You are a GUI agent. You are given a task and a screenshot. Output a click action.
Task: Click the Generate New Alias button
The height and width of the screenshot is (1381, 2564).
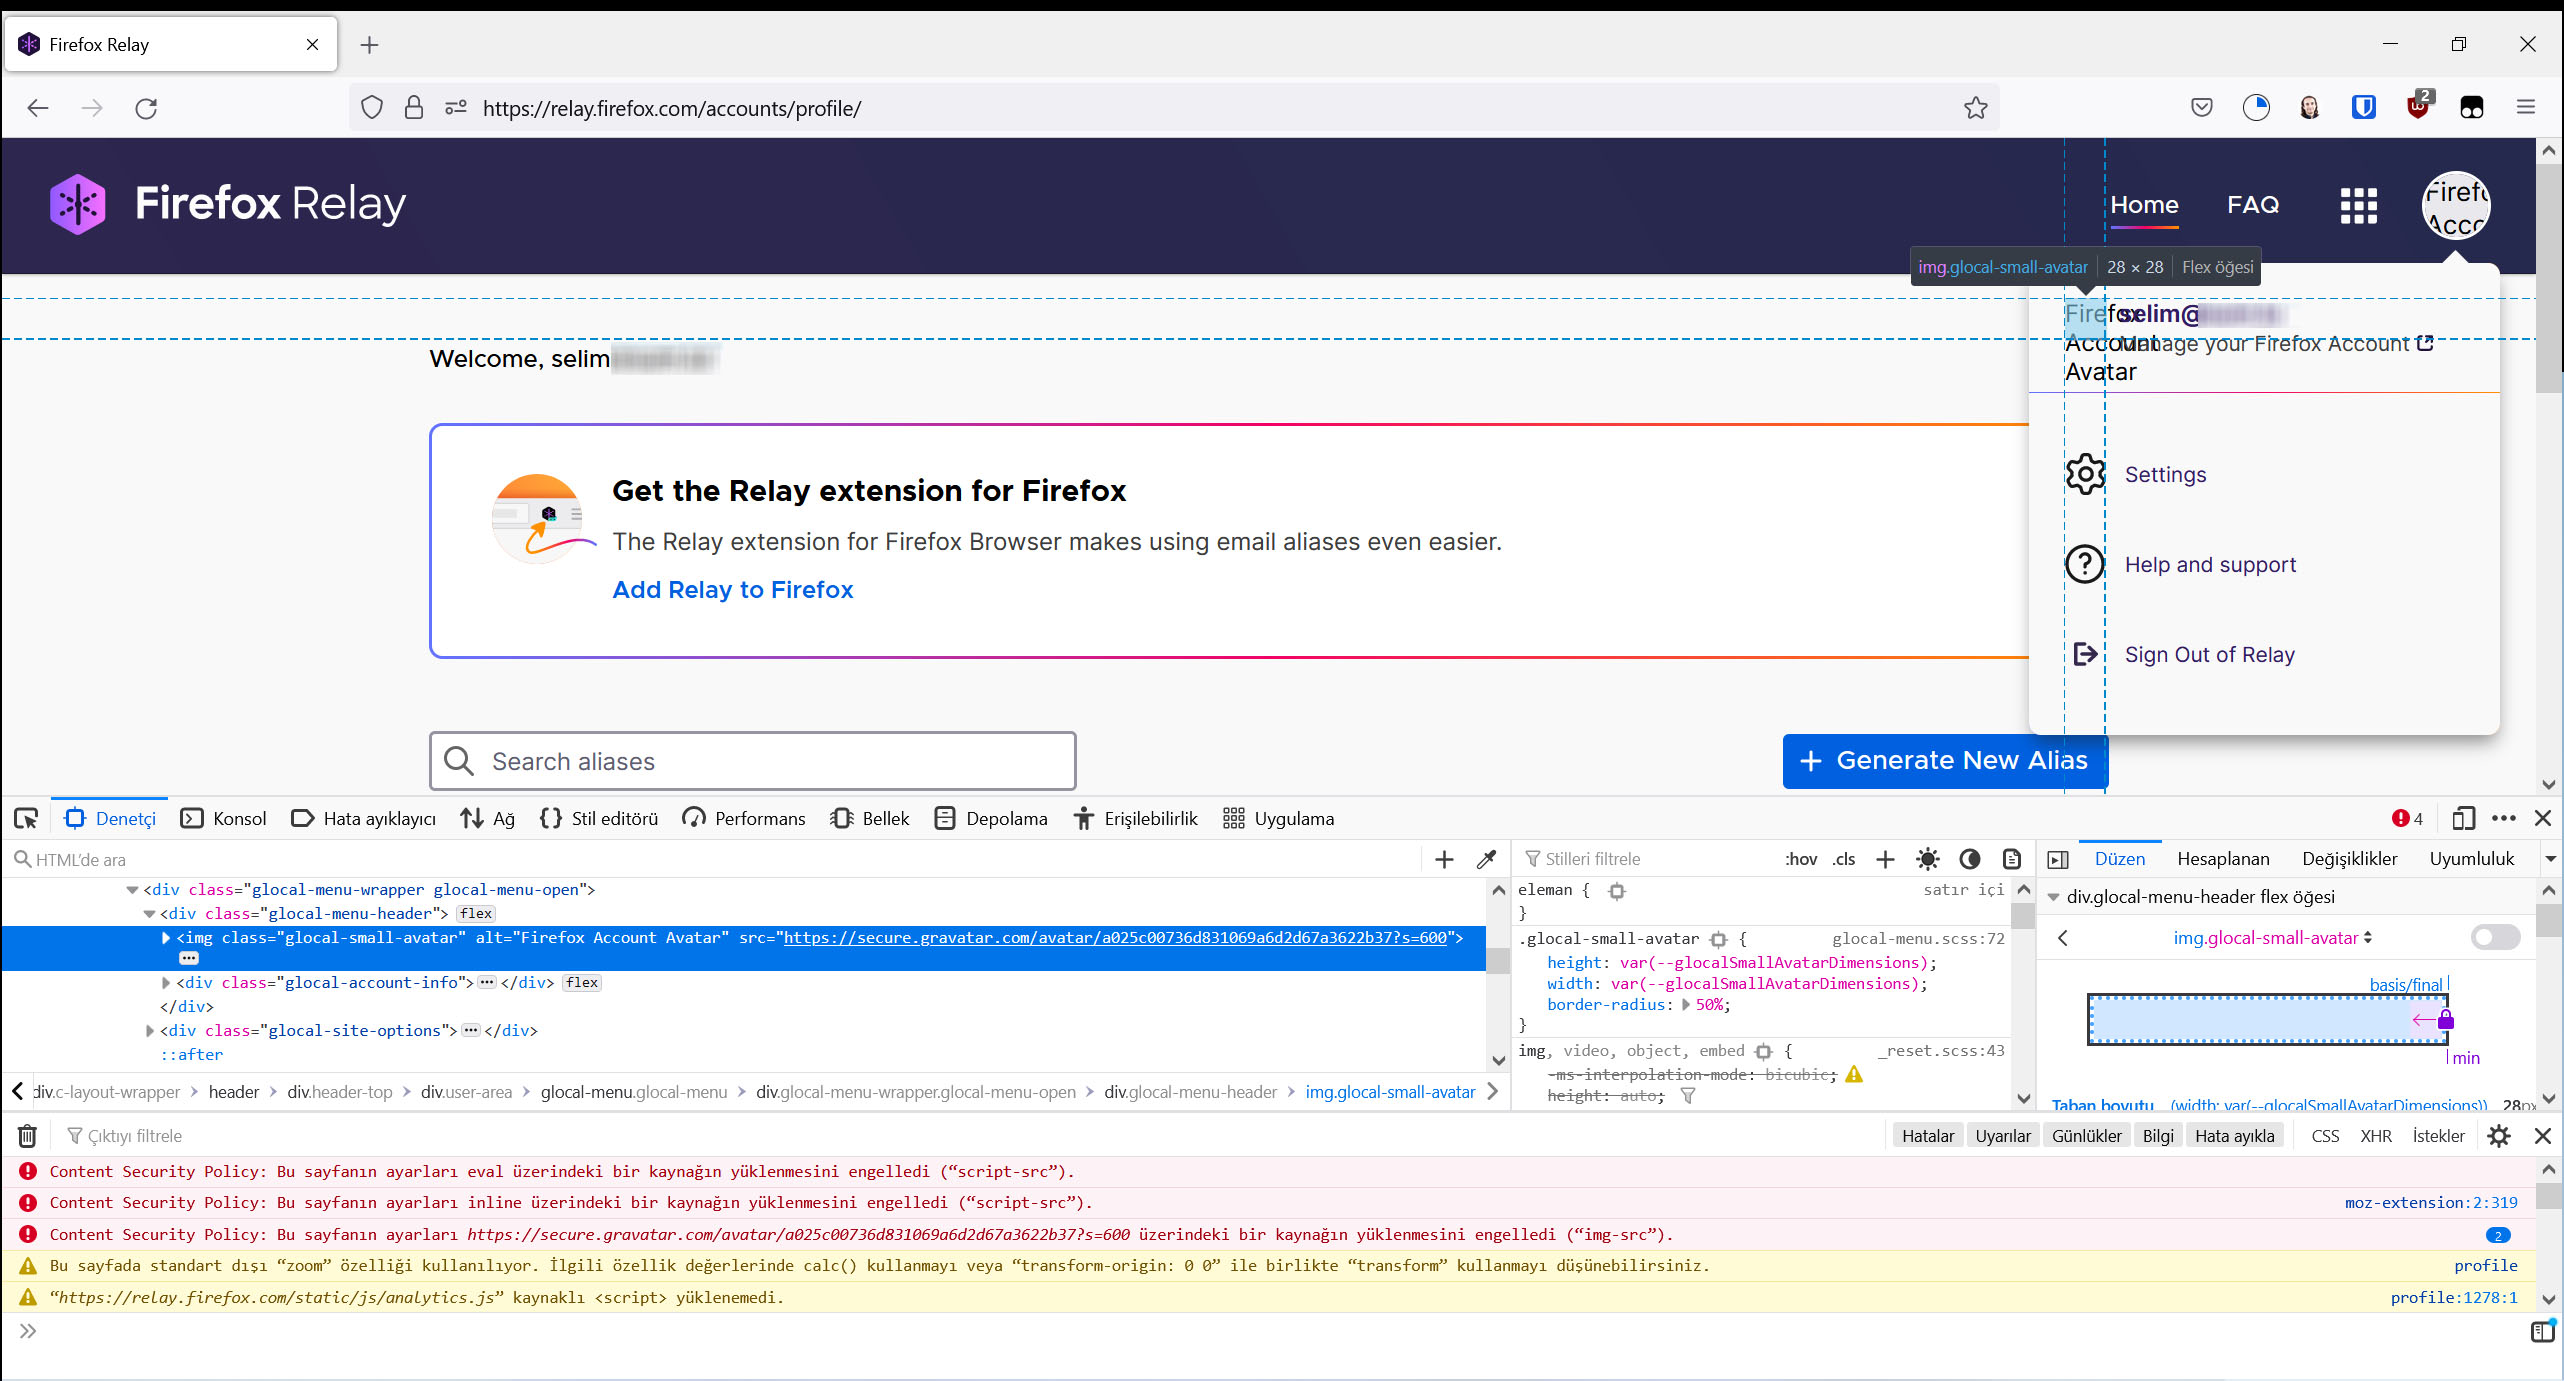(1945, 761)
